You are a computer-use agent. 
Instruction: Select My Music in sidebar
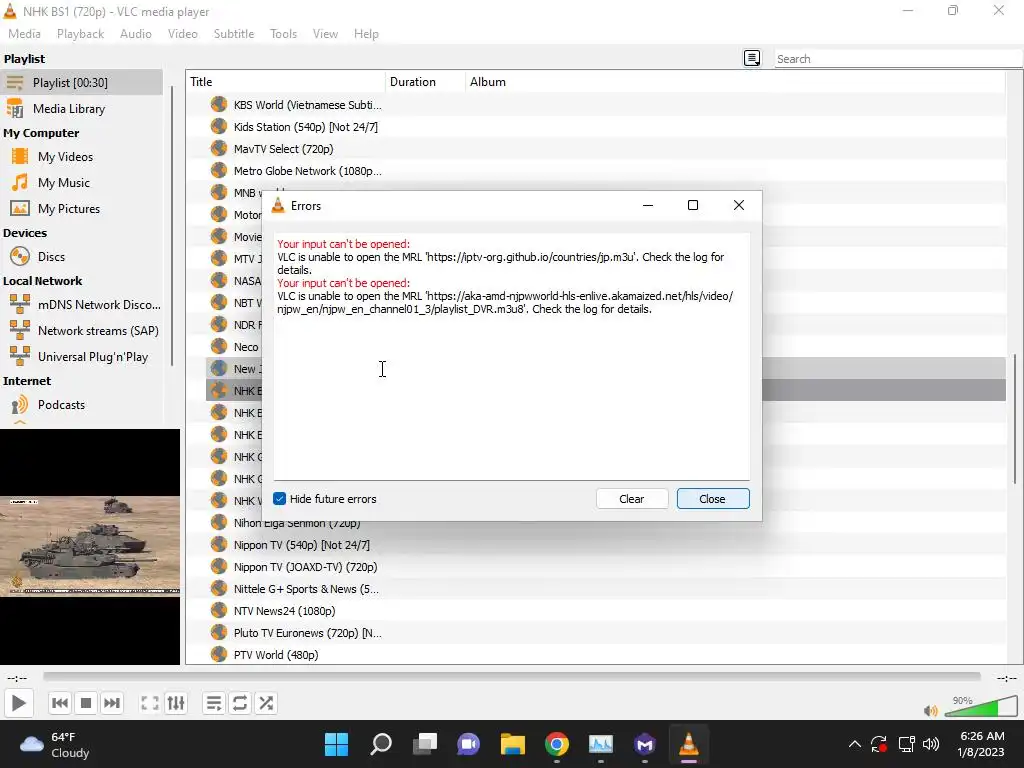82,183
